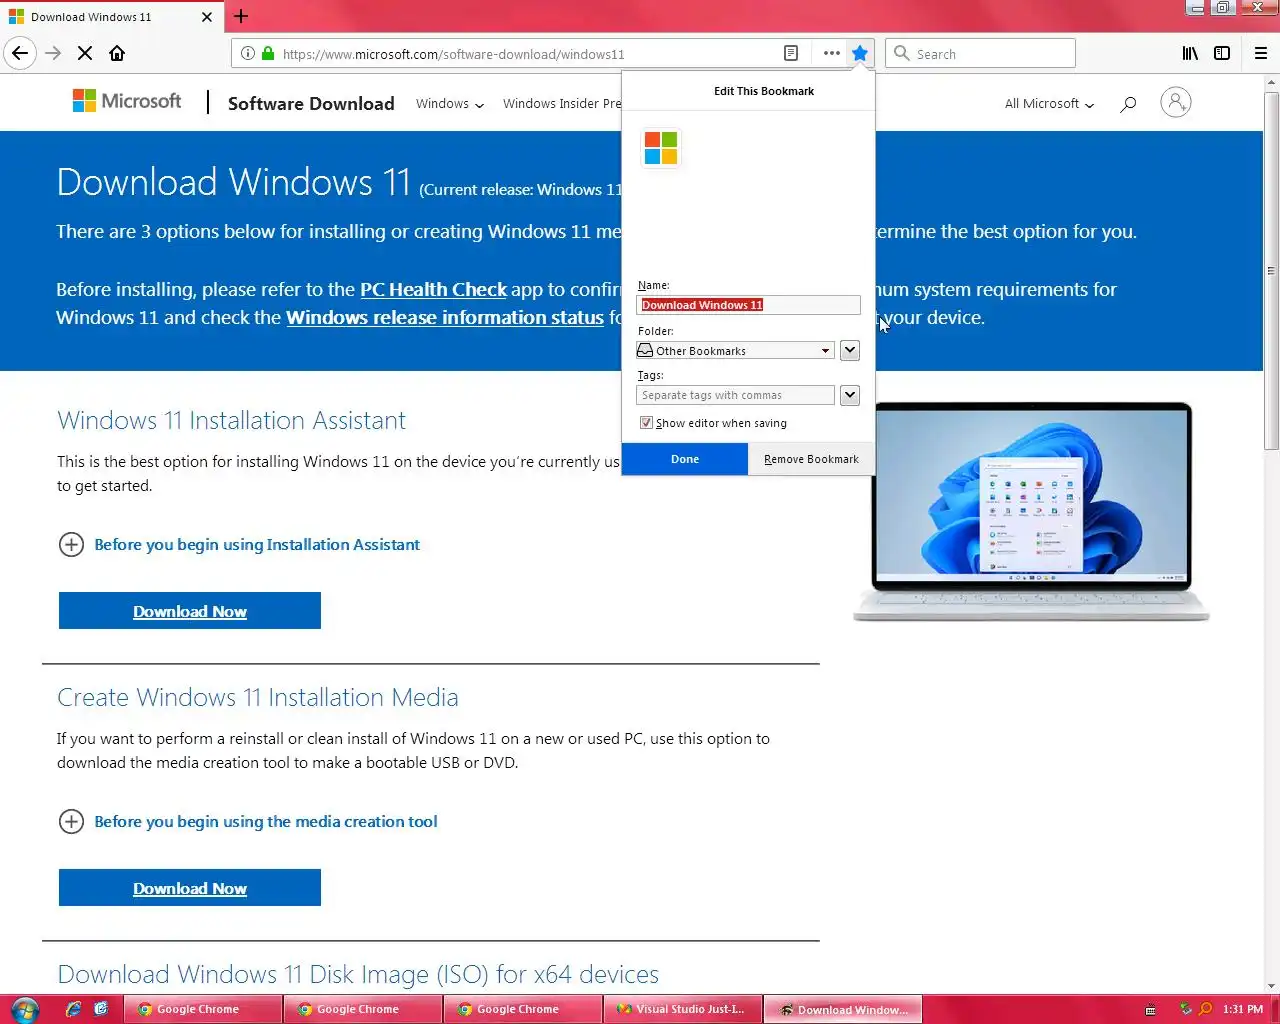Screen dimensions: 1280x1024
Task: Click the scrollbar up arrow
Action: (1271, 83)
